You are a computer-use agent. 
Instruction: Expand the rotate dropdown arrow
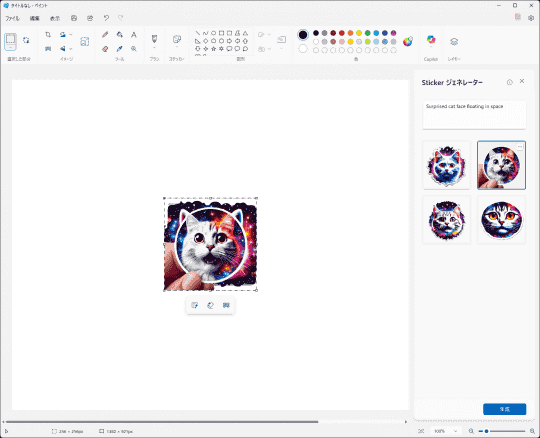[x=71, y=34]
